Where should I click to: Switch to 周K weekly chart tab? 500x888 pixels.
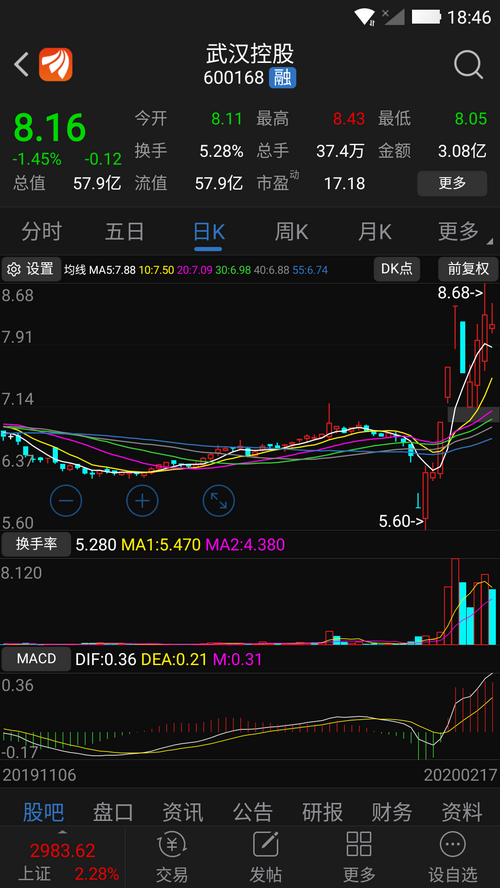pyautogui.click(x=292, y=232)
